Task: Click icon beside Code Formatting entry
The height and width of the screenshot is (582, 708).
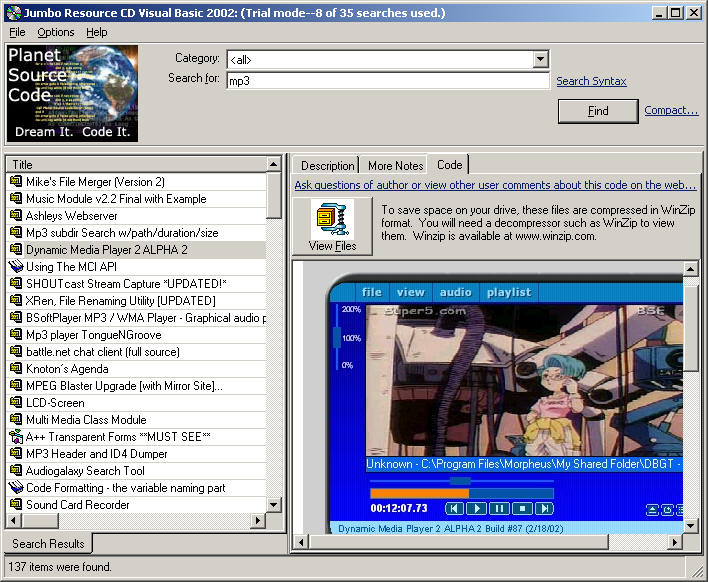Action: pos(16,488)
